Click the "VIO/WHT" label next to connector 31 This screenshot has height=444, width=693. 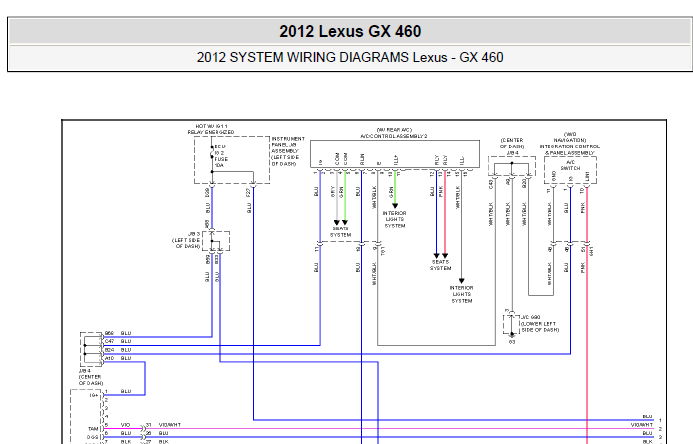tap(170, 425)
